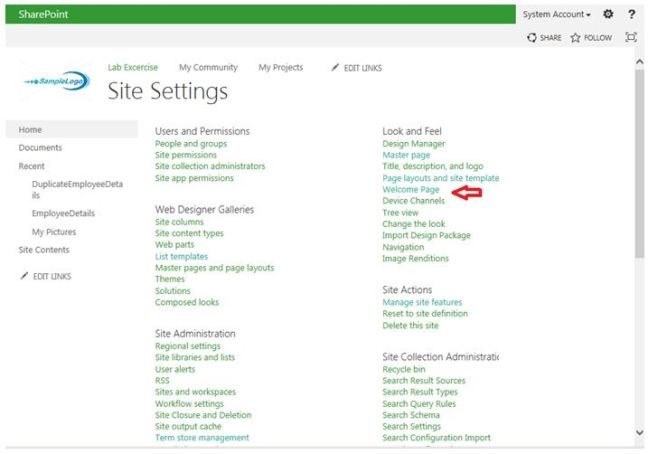Click the pencil icon beside the top EDIT LINKS

(335, 67)
